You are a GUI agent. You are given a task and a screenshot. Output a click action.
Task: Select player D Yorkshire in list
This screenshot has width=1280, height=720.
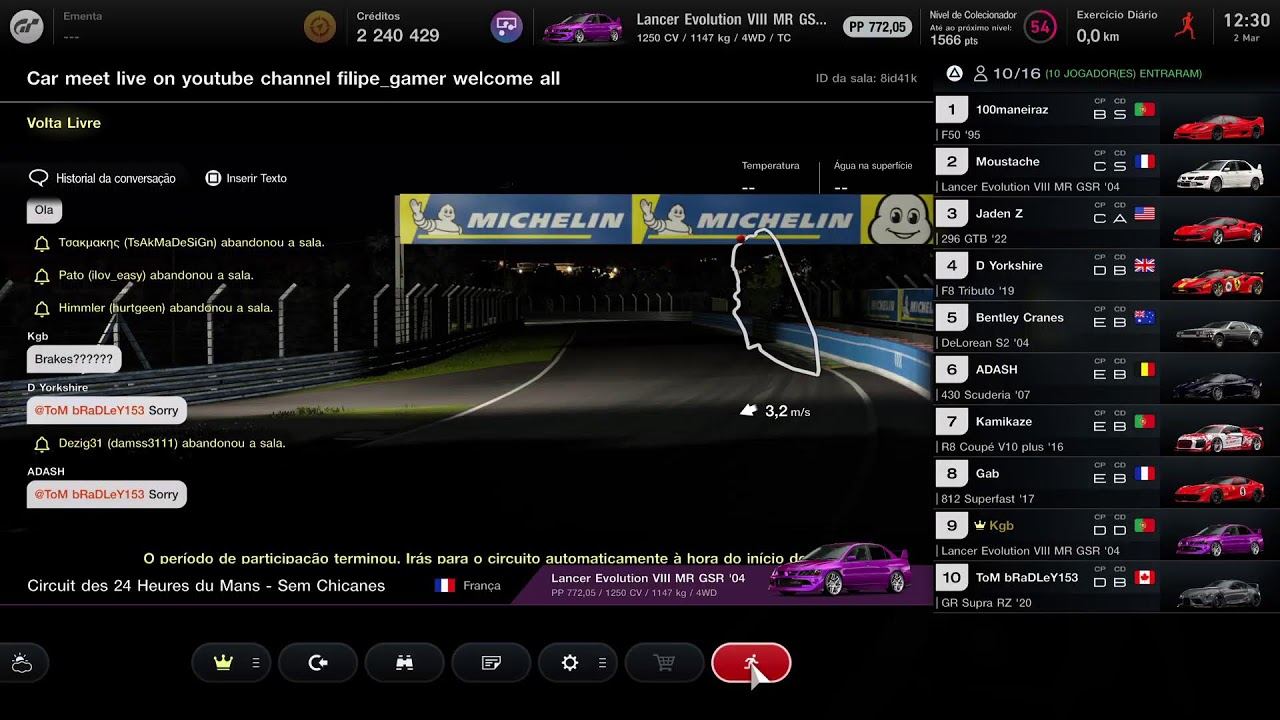pos(1107,275)
